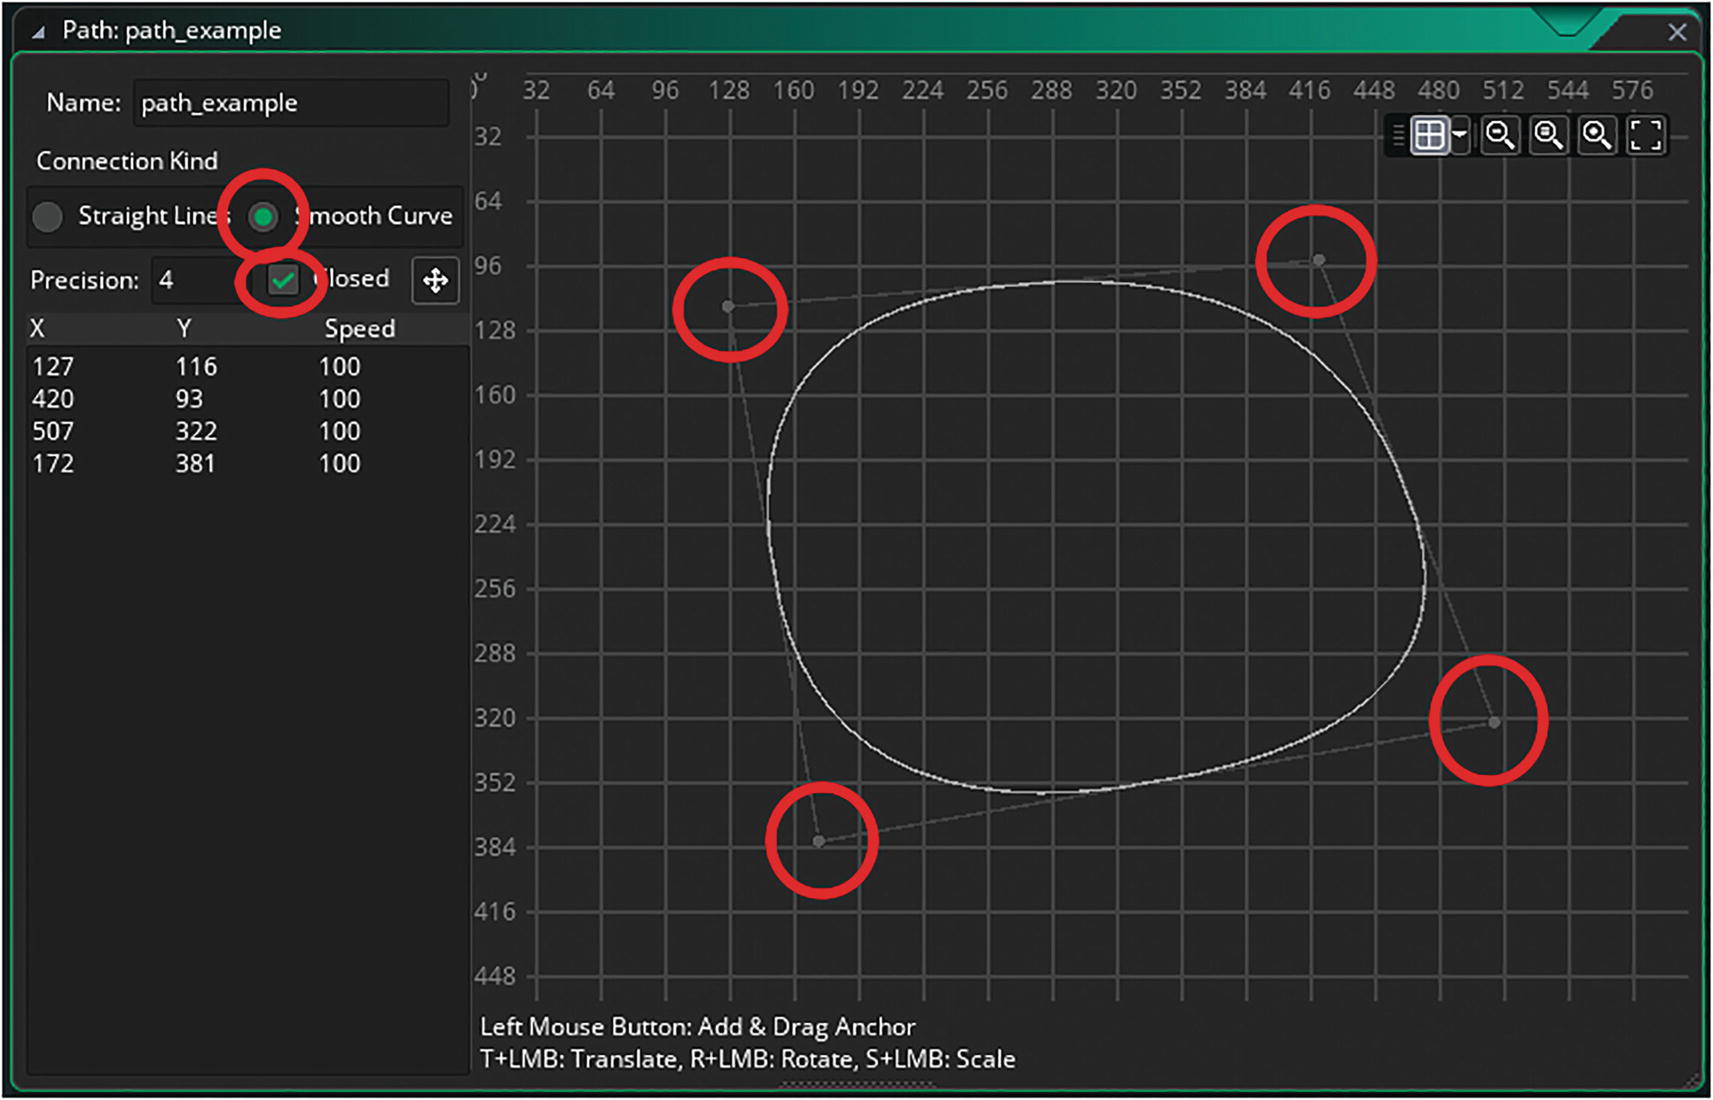Click the Name field containing path_example
Viewport: 1713px width, 1100px height.
click(x=291, y=103)
